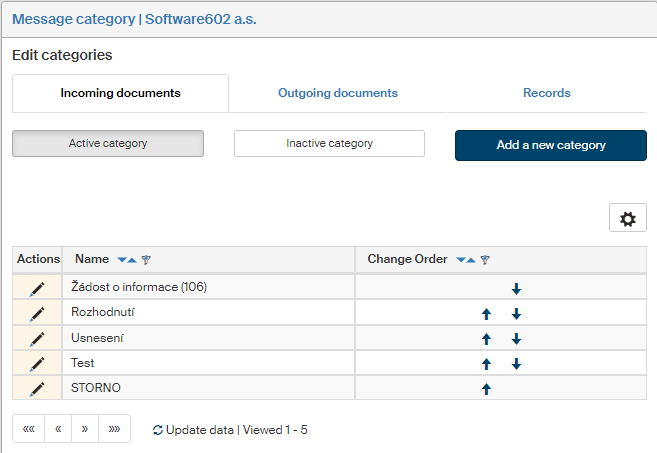Click Add a new category button
This screenshot has width=657, height=453.
tap(551, 145)
